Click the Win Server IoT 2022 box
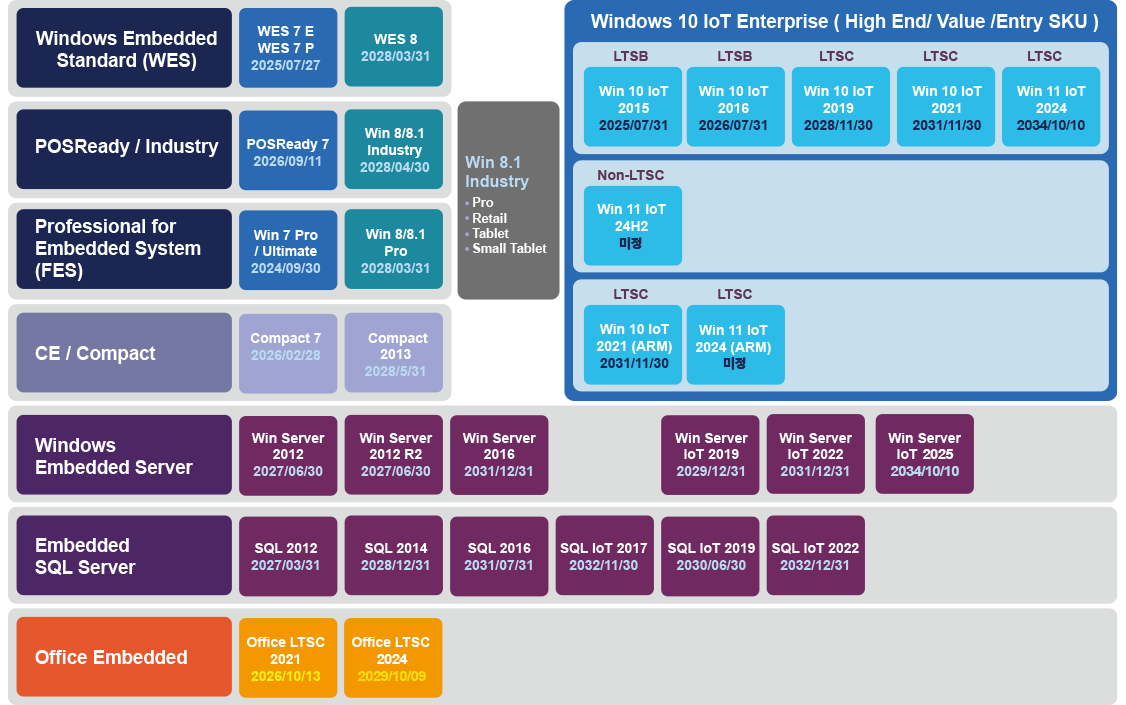The image size is (1126, 705). click(x=816, y=454)
